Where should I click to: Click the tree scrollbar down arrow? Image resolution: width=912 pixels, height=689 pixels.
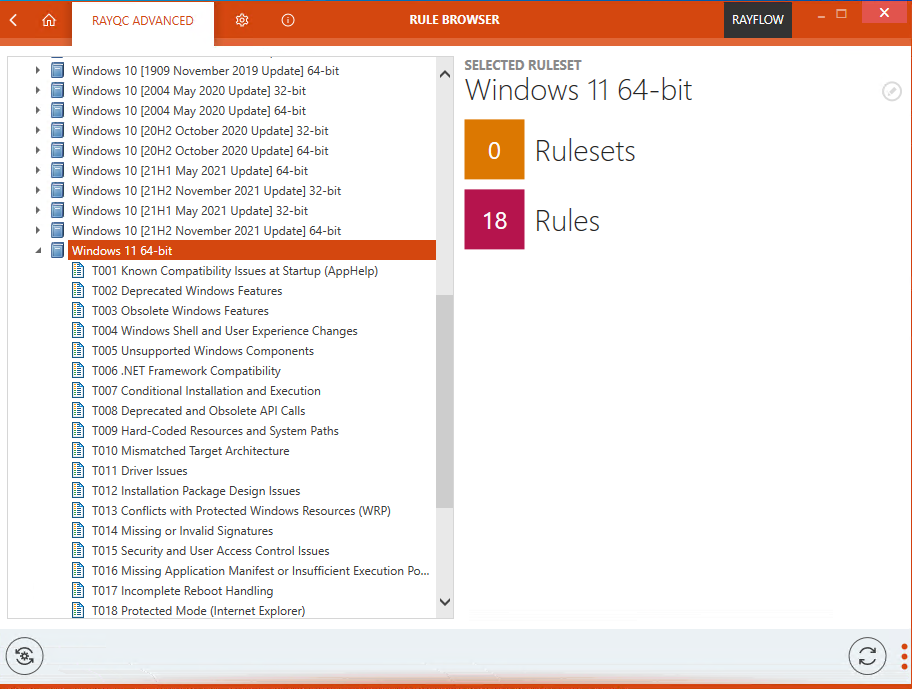[445, 602]
